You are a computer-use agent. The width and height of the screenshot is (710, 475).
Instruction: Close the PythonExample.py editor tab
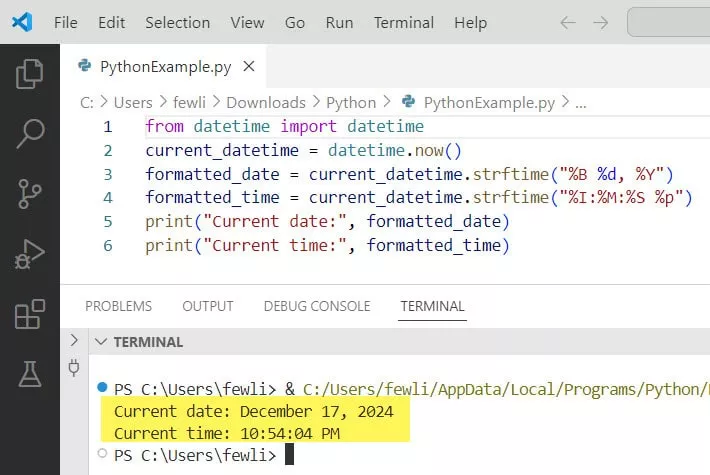tap(249, 67)
